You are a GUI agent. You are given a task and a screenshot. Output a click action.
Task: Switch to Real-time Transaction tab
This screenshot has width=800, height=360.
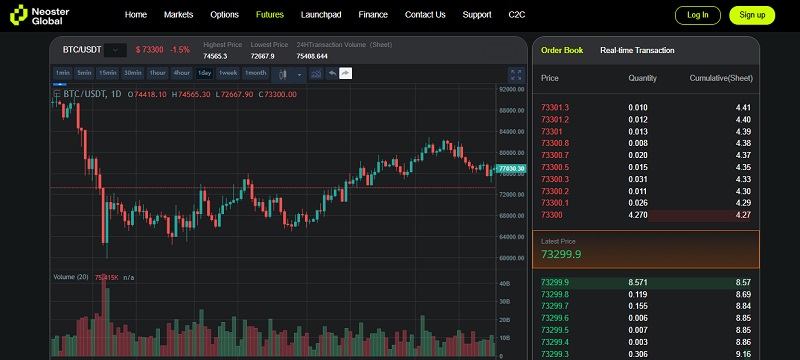[637, 50]
